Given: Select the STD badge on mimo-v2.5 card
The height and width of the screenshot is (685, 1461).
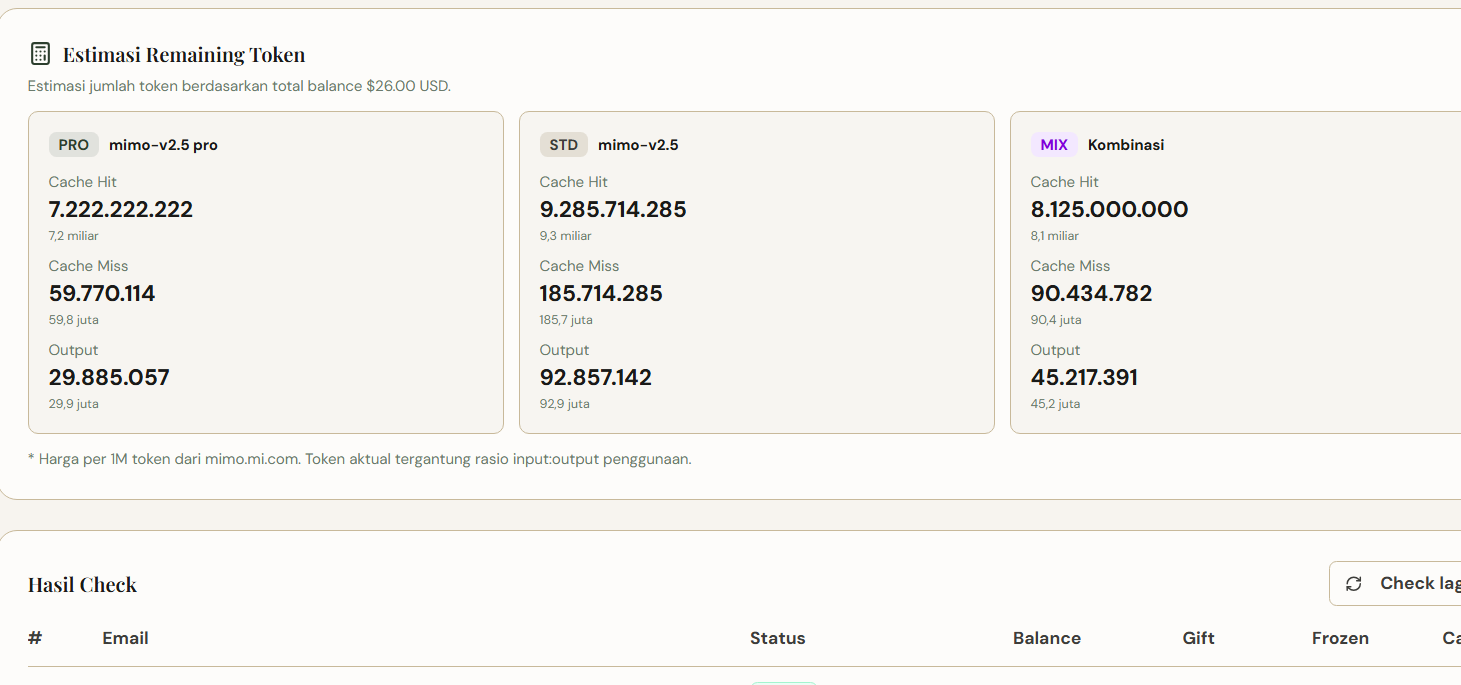Looking at the screenshot, I should pyautogui.click(x=564, y=145).
